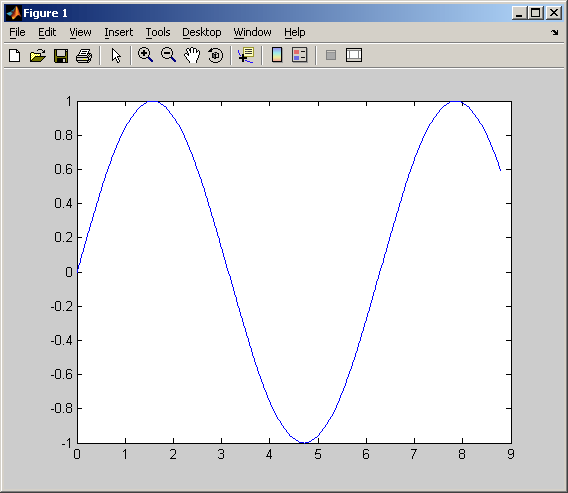Enable the Rotate 3D tool
The height and width of the screenshot is (493, 568).
point(216,55)
